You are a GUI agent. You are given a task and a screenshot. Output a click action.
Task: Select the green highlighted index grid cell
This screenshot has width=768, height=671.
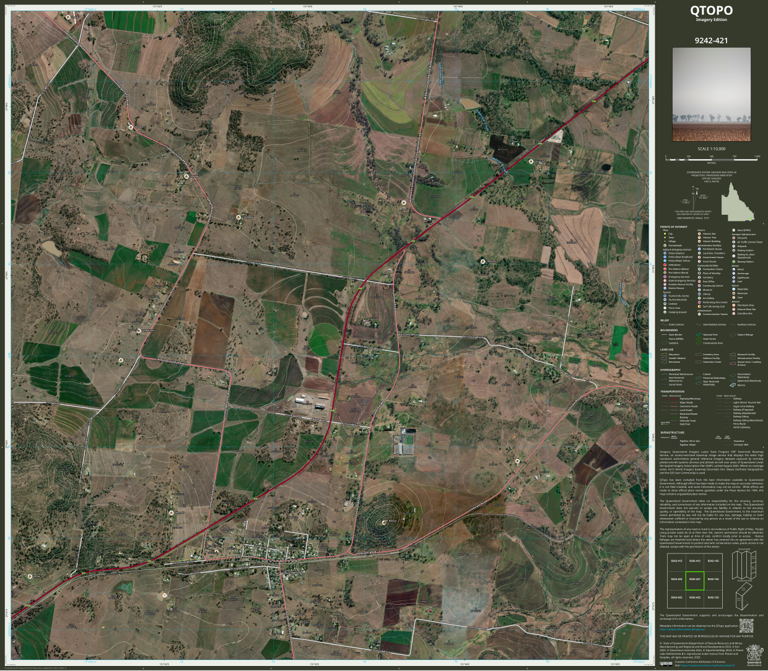695,581
